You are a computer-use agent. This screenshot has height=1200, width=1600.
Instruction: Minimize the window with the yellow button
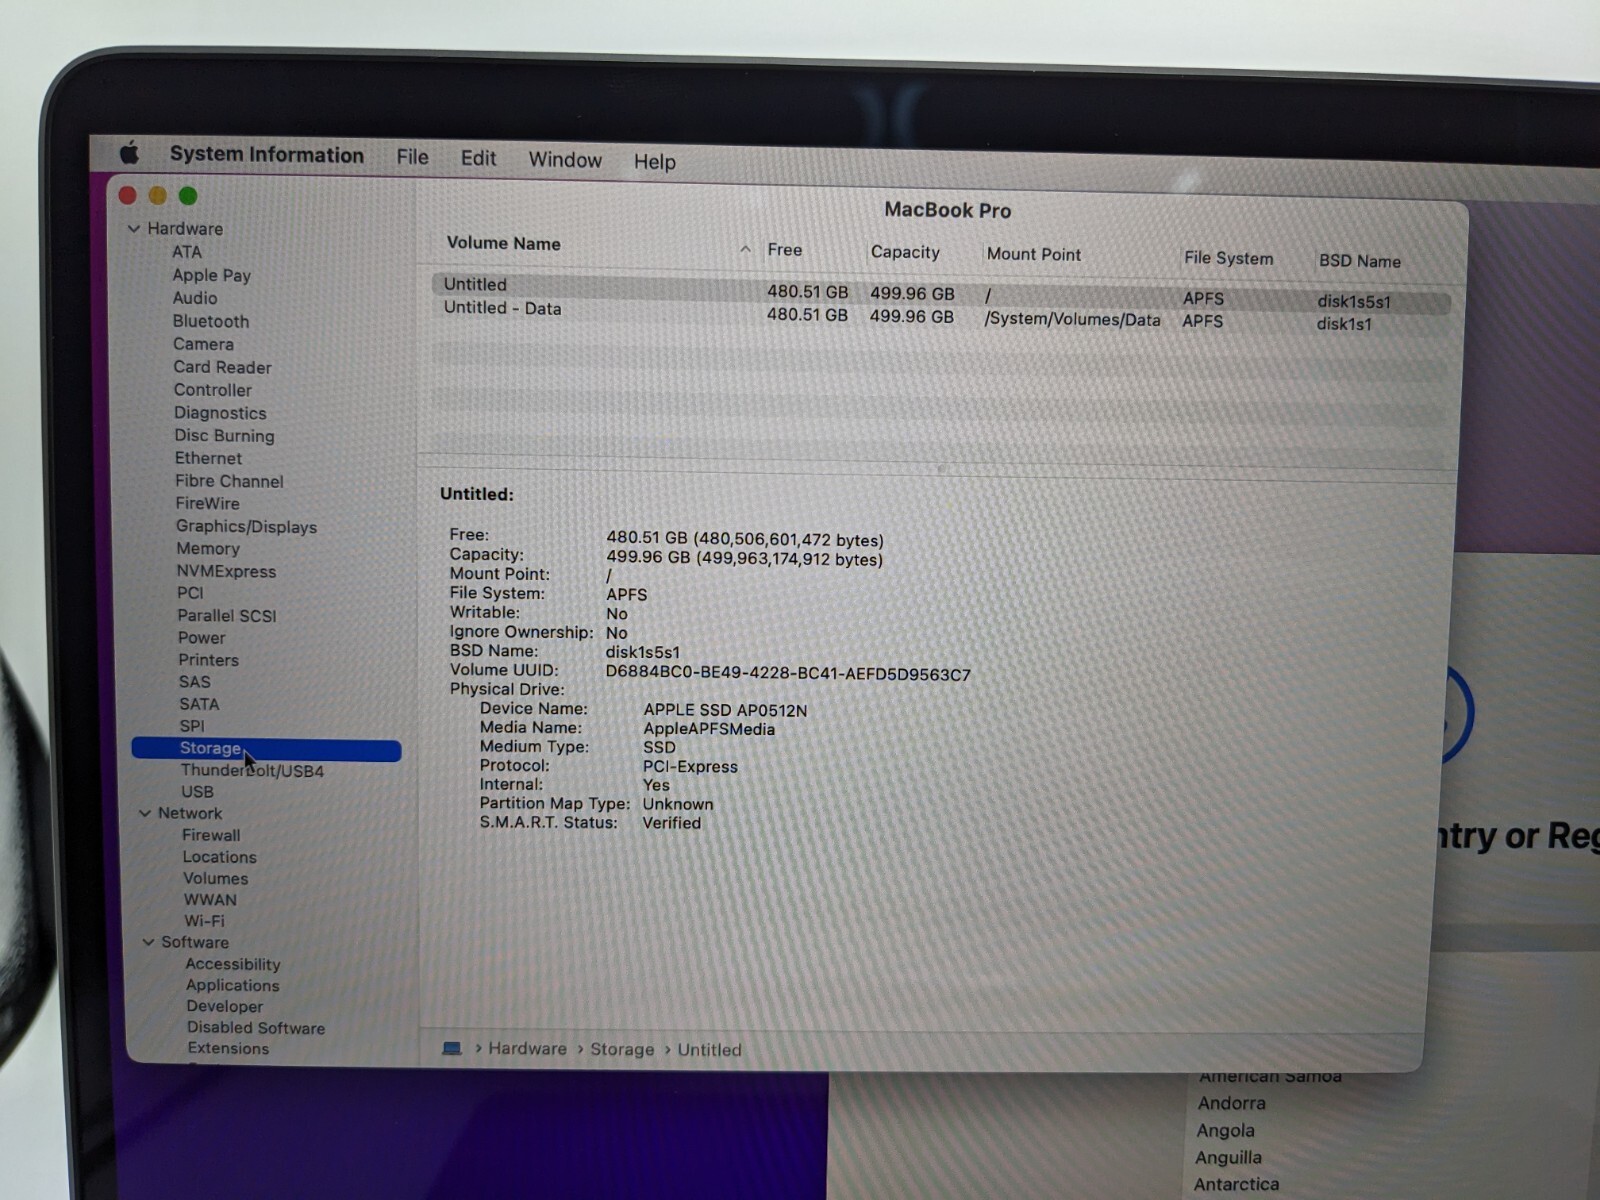tap(158, 196)
